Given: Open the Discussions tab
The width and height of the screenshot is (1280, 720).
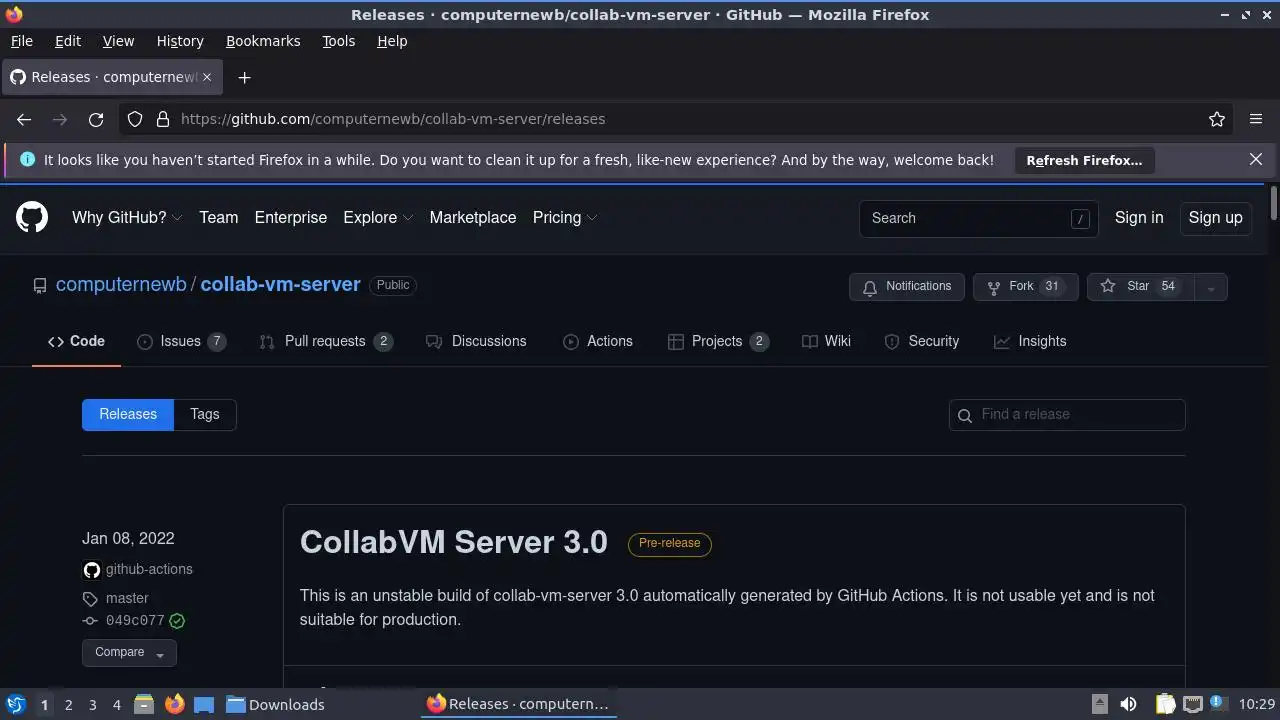Looking at the screenshot, I should point(476,342).
